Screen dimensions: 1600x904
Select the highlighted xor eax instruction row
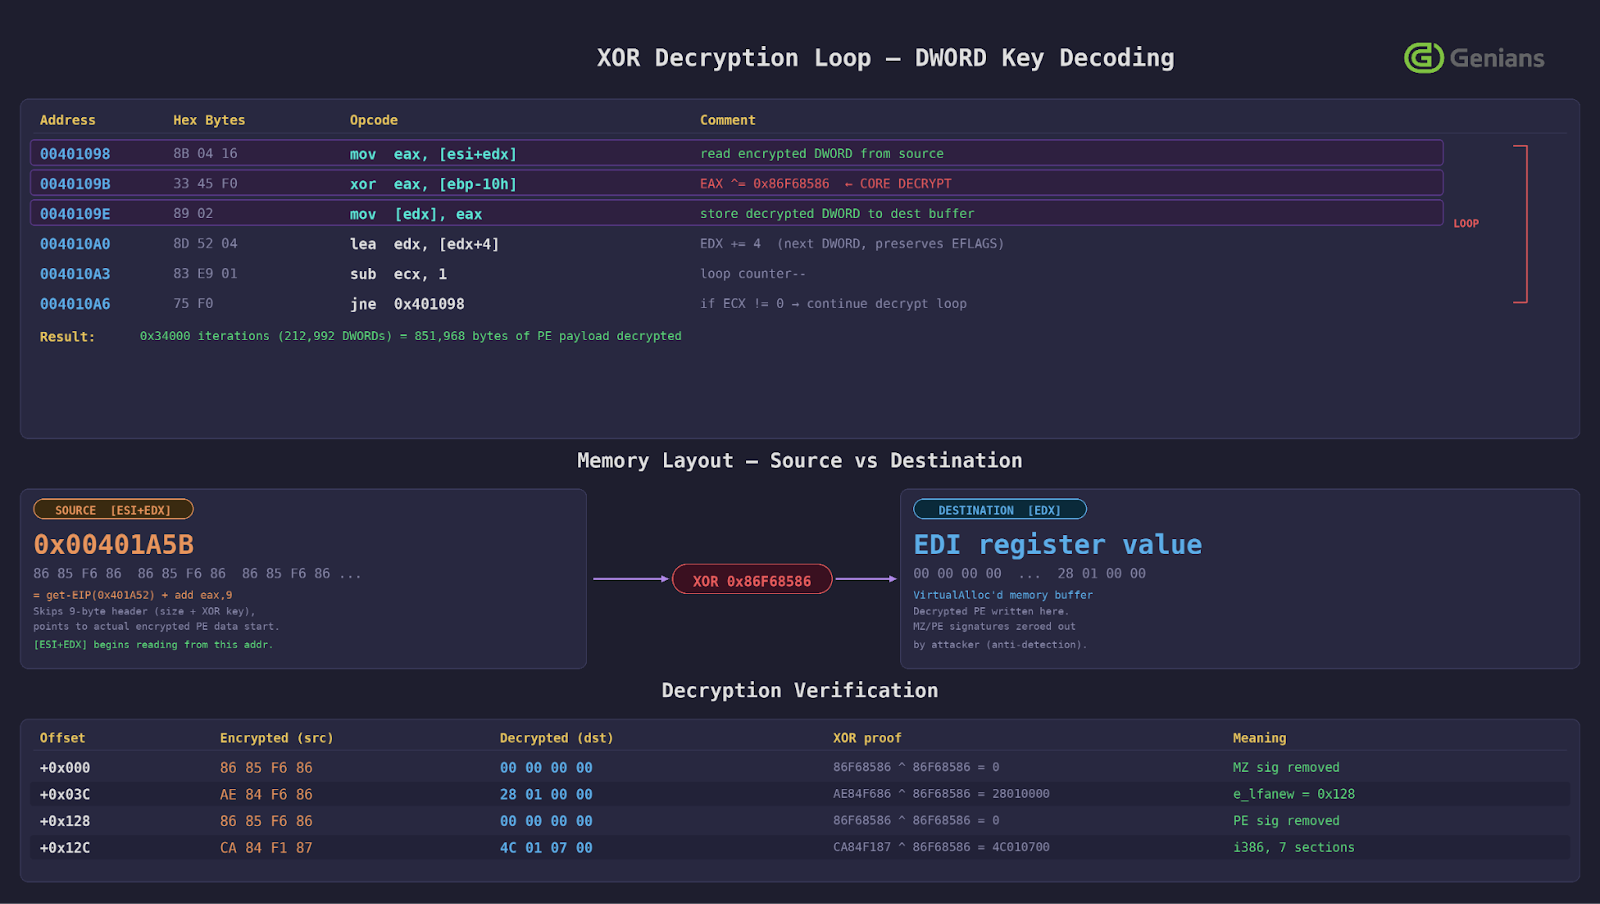pyautogui.click(x=735, y=183)
